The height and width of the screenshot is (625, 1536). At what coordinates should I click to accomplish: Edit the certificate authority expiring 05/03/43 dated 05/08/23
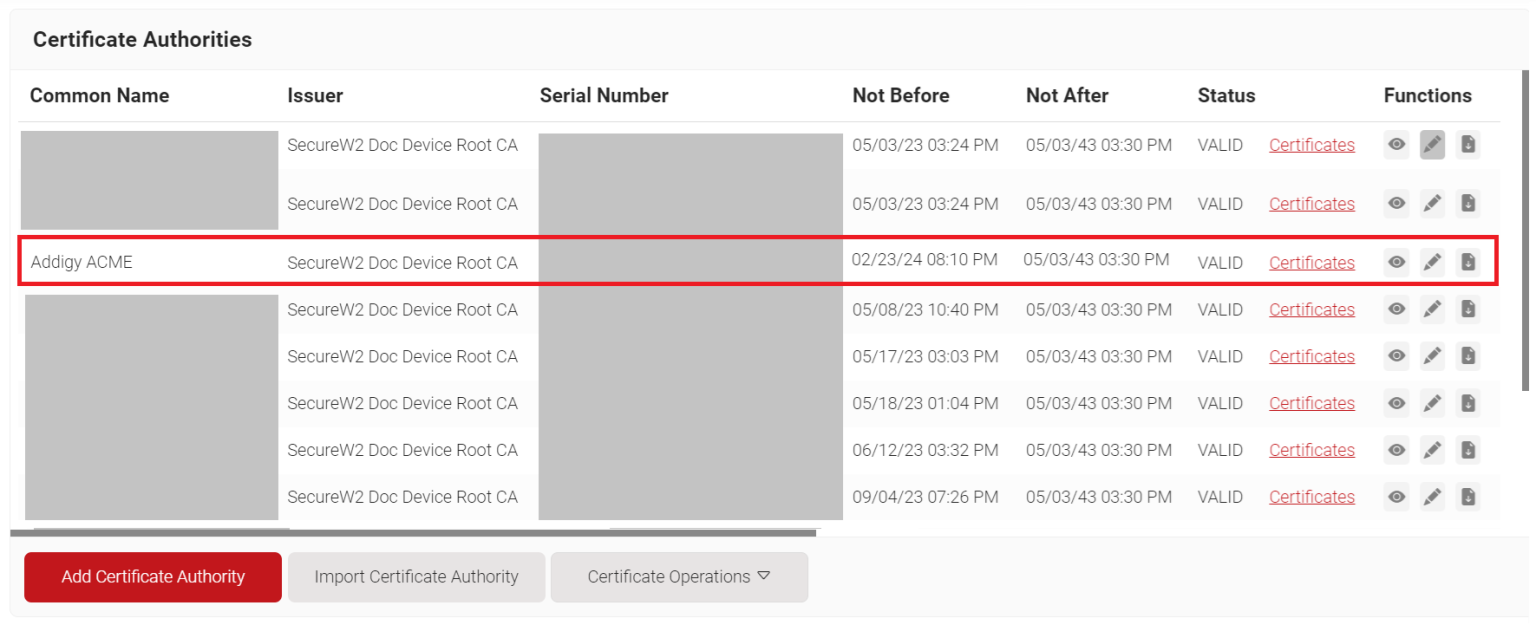[x=1432, y=309]
